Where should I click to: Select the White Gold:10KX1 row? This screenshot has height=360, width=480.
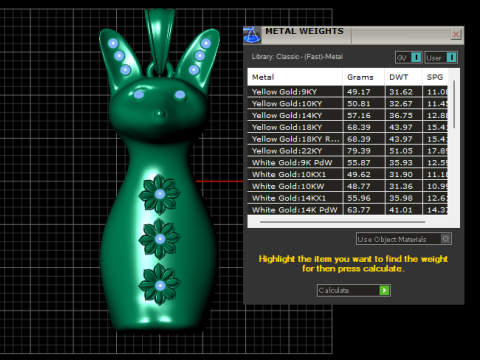(347, 174)
